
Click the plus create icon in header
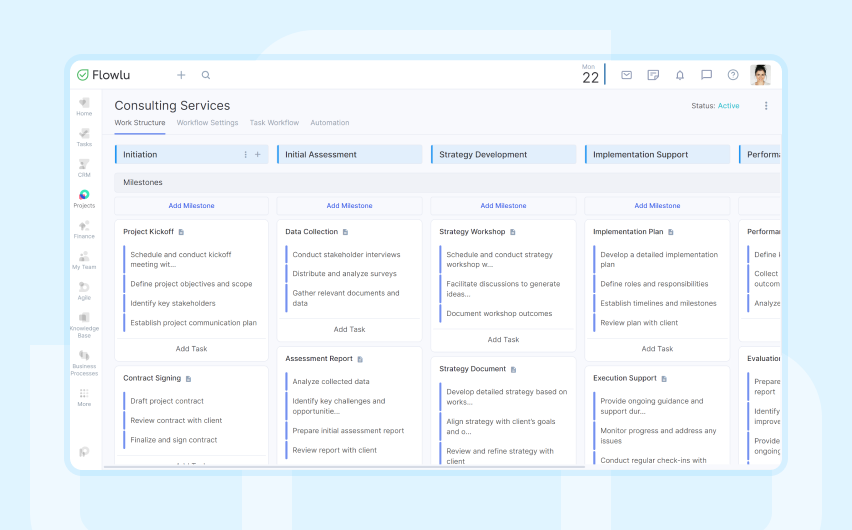point(181,75)
